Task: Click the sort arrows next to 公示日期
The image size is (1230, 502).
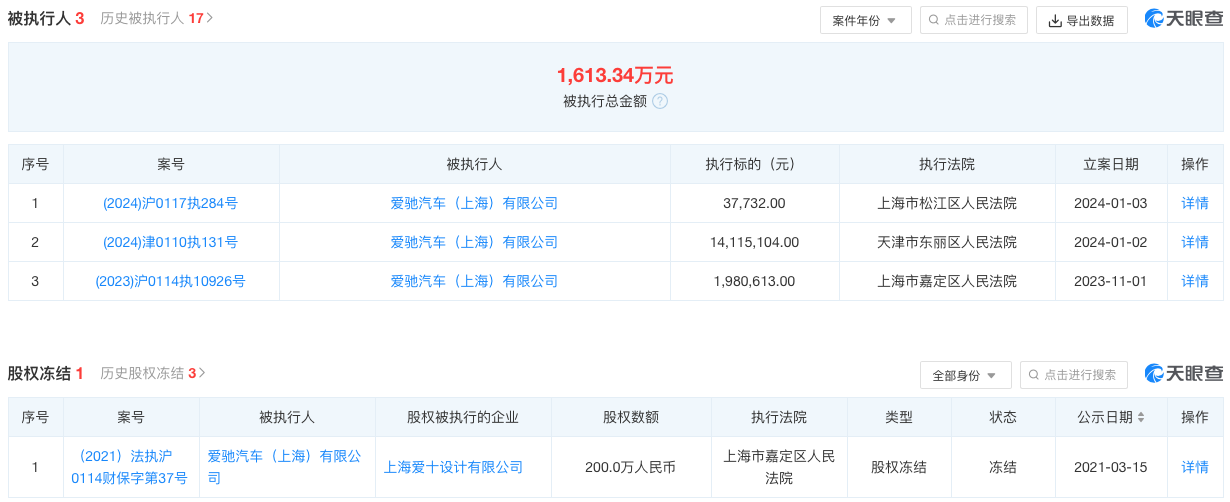Action: click(1141, 417)
